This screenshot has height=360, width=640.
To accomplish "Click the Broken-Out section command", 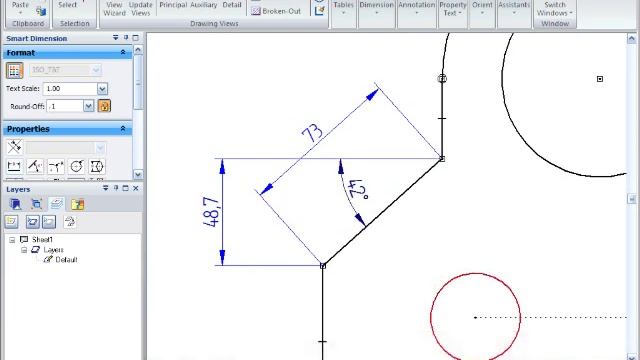I will (x=276, y=11).
